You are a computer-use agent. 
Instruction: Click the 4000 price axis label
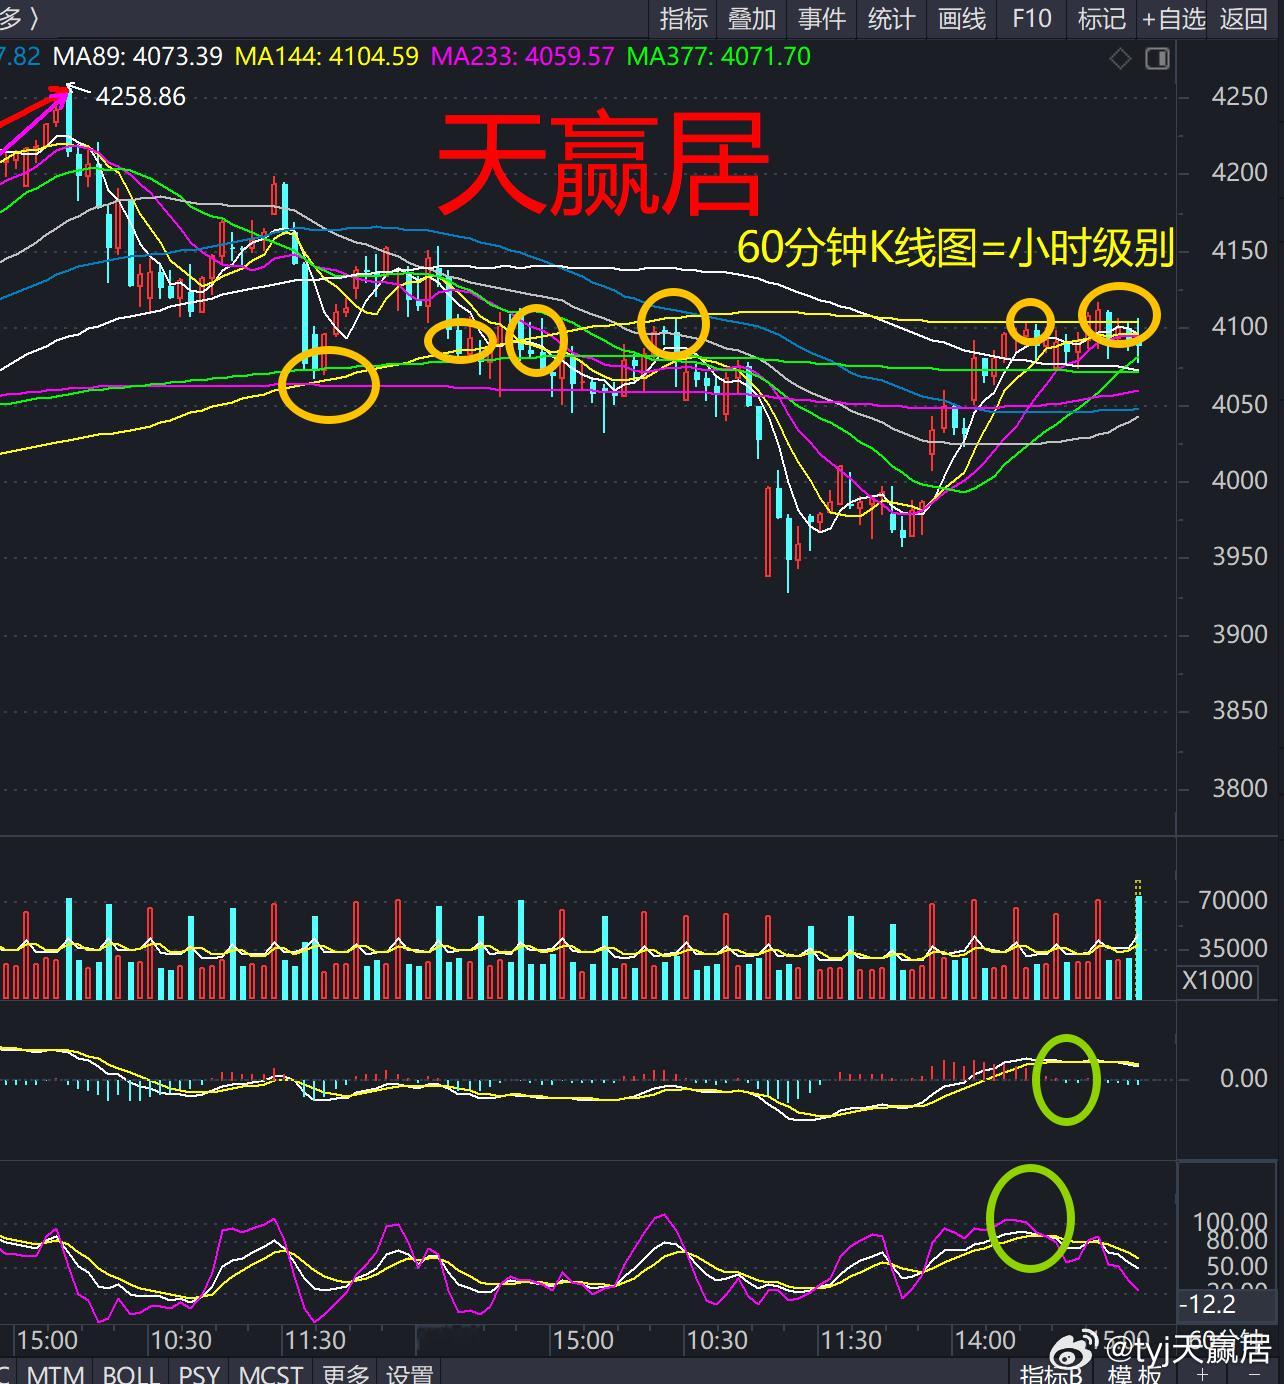pos(1239,481)
